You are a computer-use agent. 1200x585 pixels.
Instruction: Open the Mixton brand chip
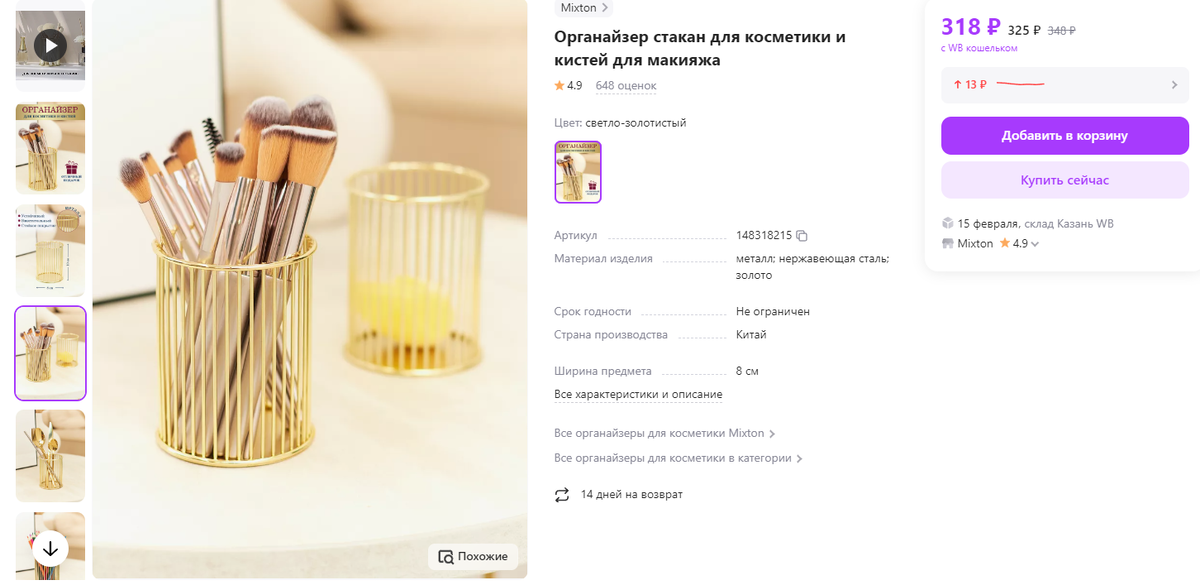[584, 8]
